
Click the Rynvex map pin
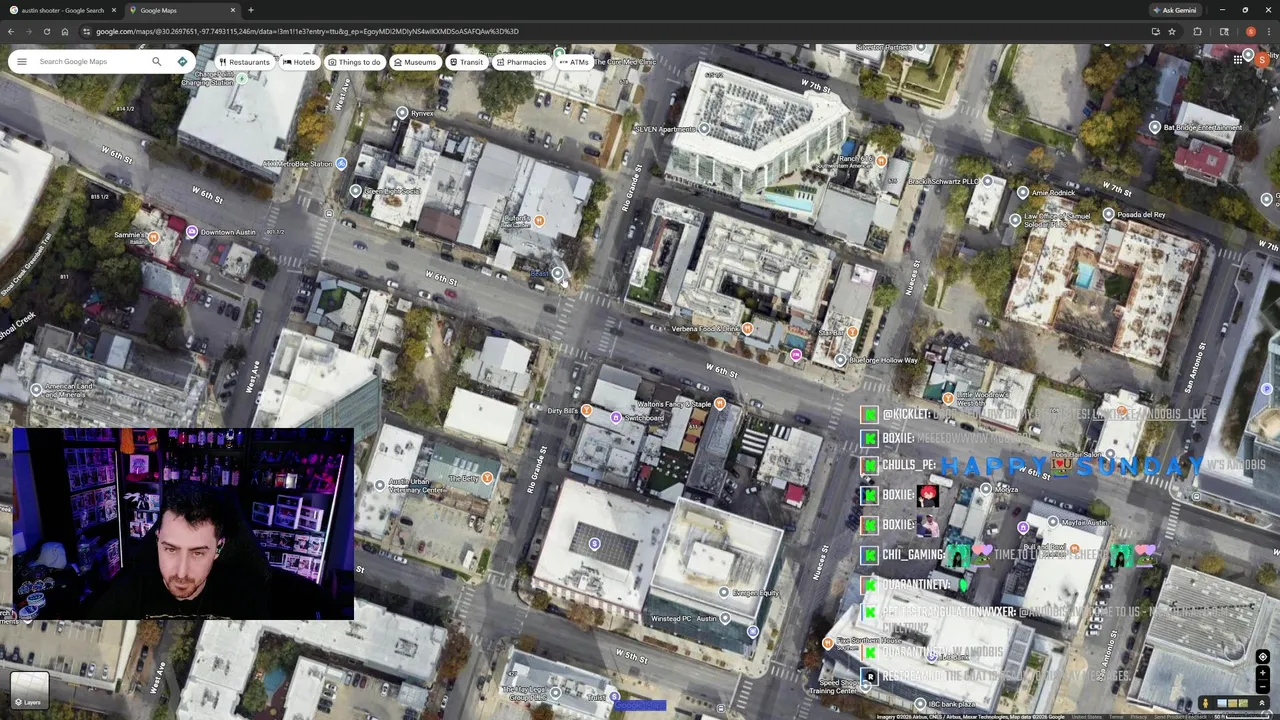tap(402, 113)
